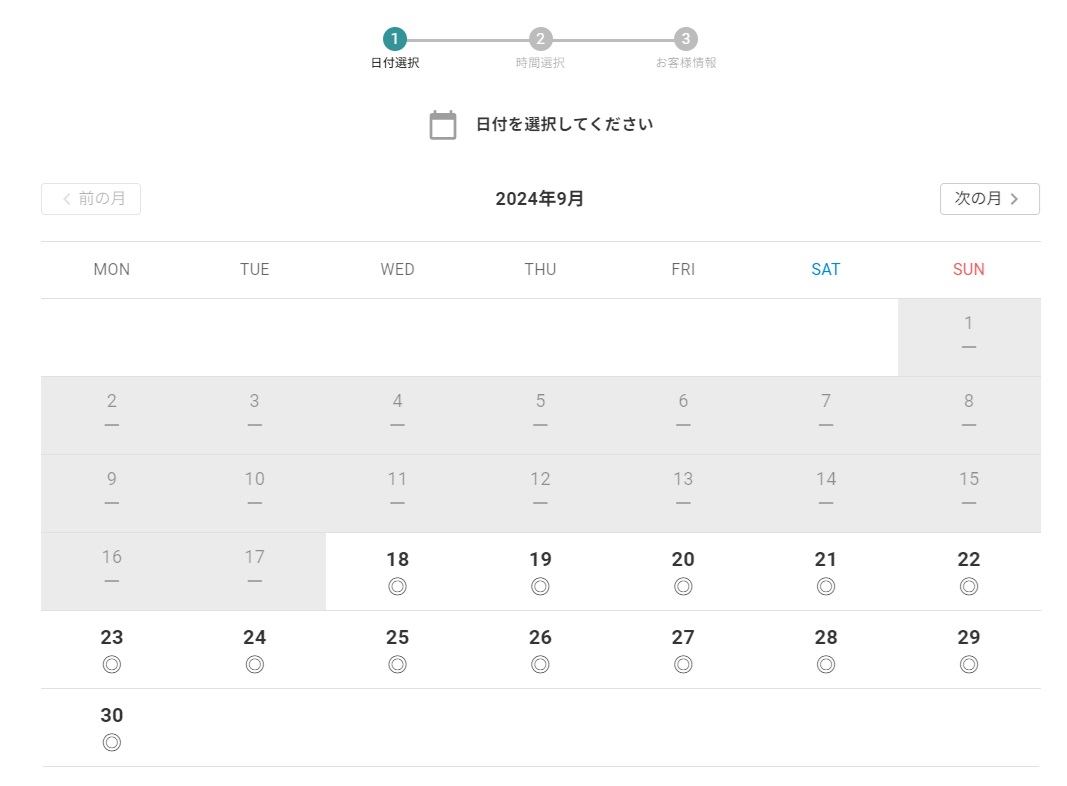Click the availability circle under date 23
1067x786 pixels.
coord(112,664)
